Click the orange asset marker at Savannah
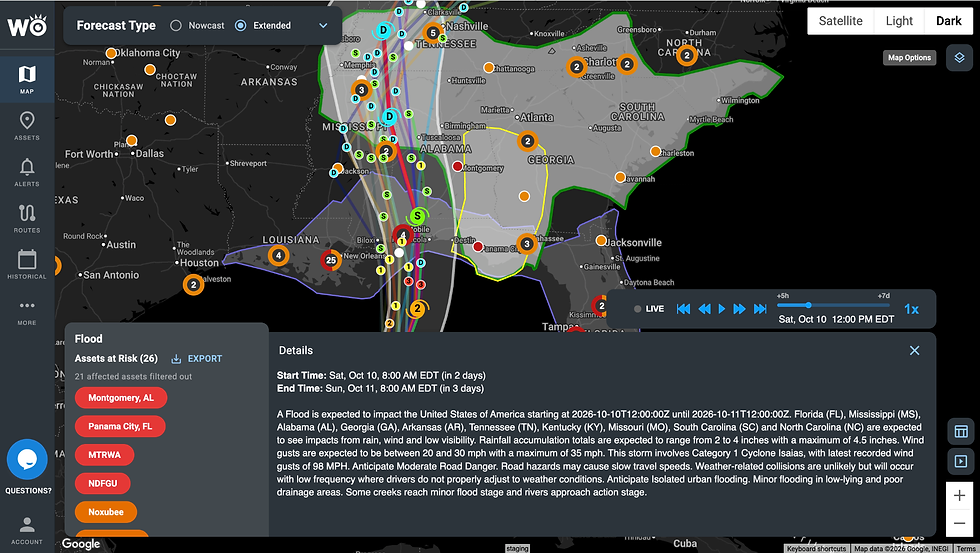This screenshot has height=553, width=980. click(x=620, y=177)
